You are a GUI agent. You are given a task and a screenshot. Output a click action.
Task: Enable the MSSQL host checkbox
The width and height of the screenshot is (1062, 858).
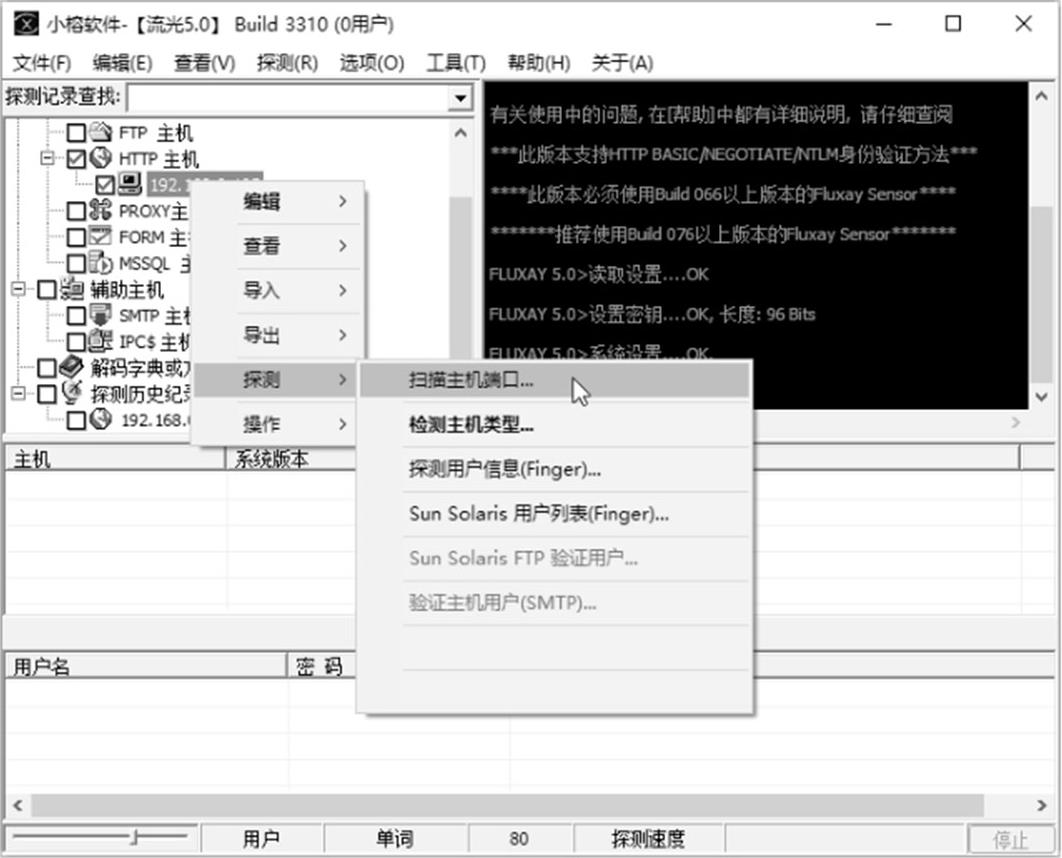[77, 263]
